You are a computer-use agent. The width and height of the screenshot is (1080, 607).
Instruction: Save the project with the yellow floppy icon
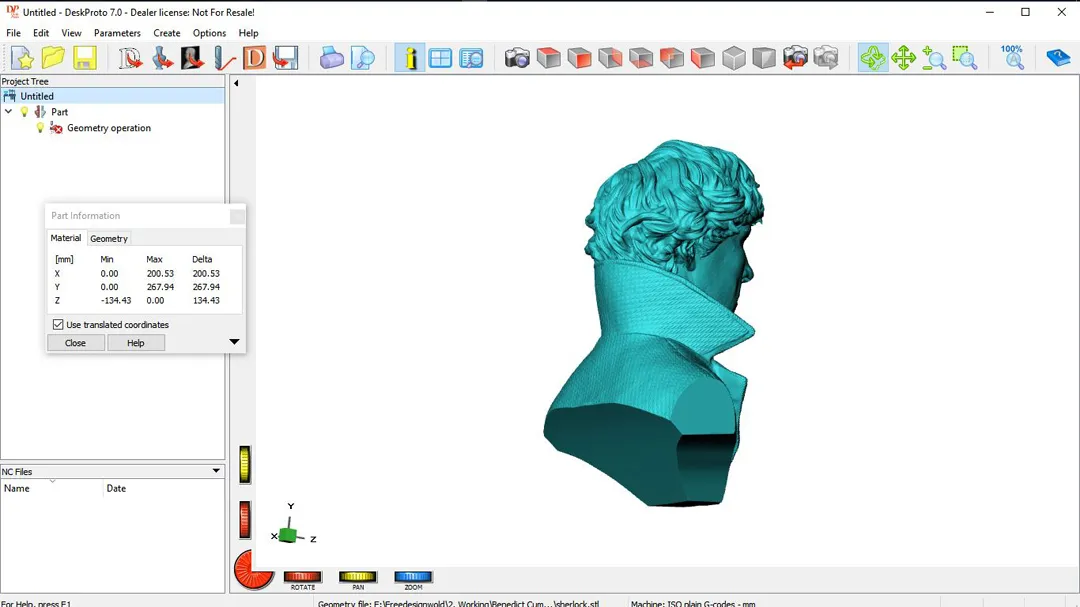click(x=84, y=59)
